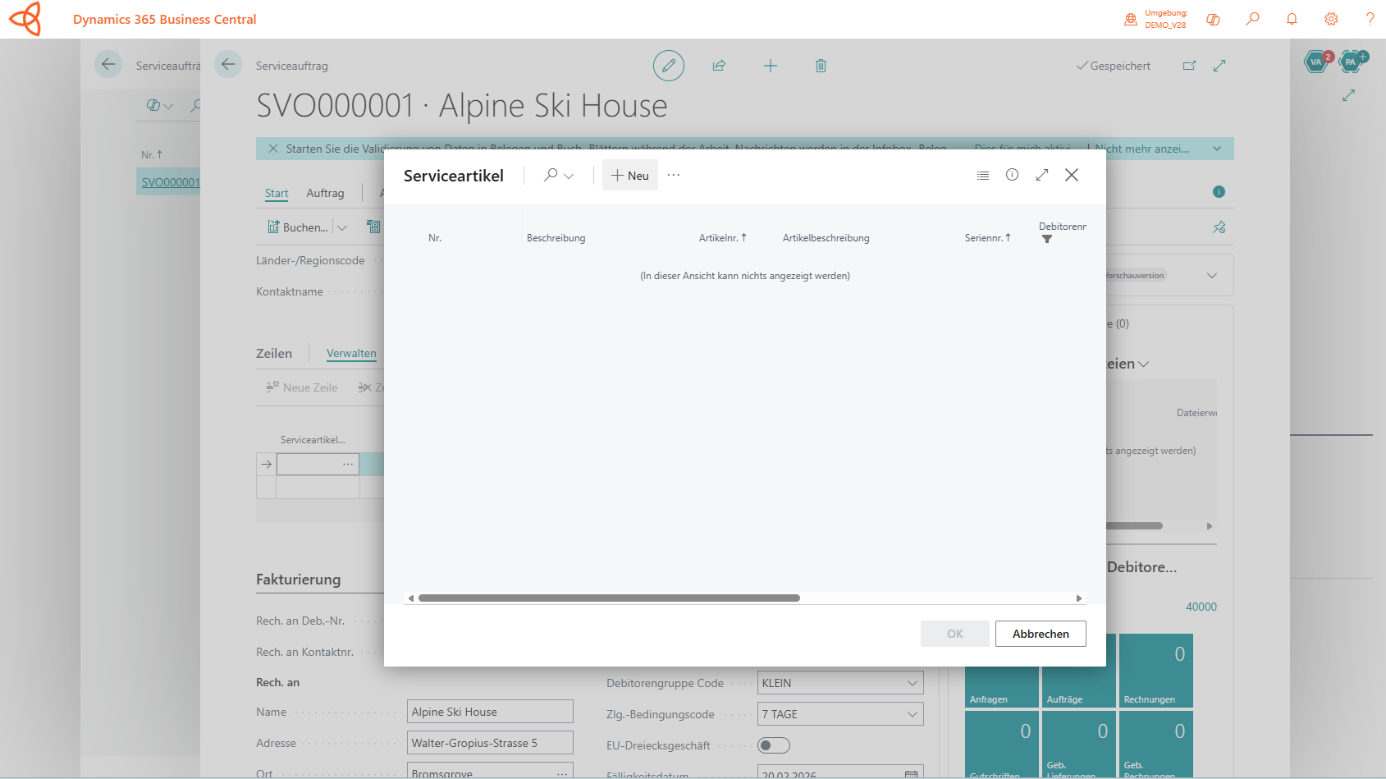
Task: Open the Verwalten tab in Zeilen
Action: coord(351,353)
